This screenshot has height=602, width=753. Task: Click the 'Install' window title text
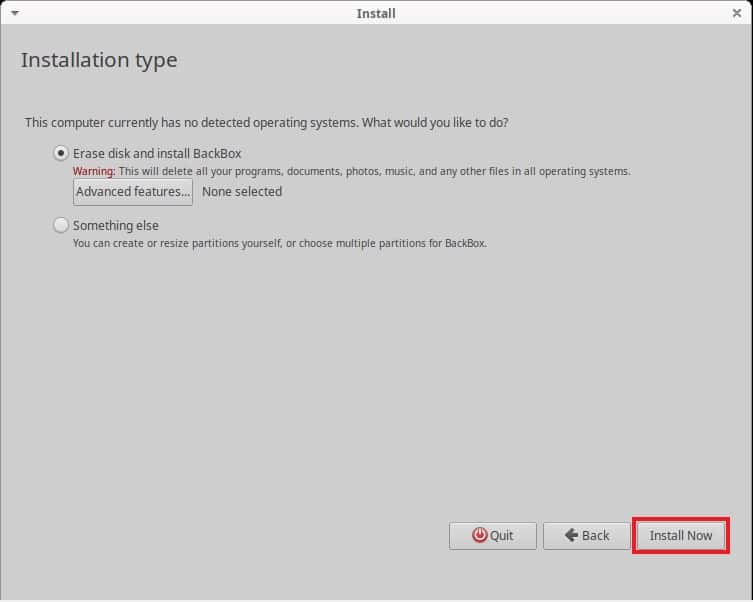[376, 13]
